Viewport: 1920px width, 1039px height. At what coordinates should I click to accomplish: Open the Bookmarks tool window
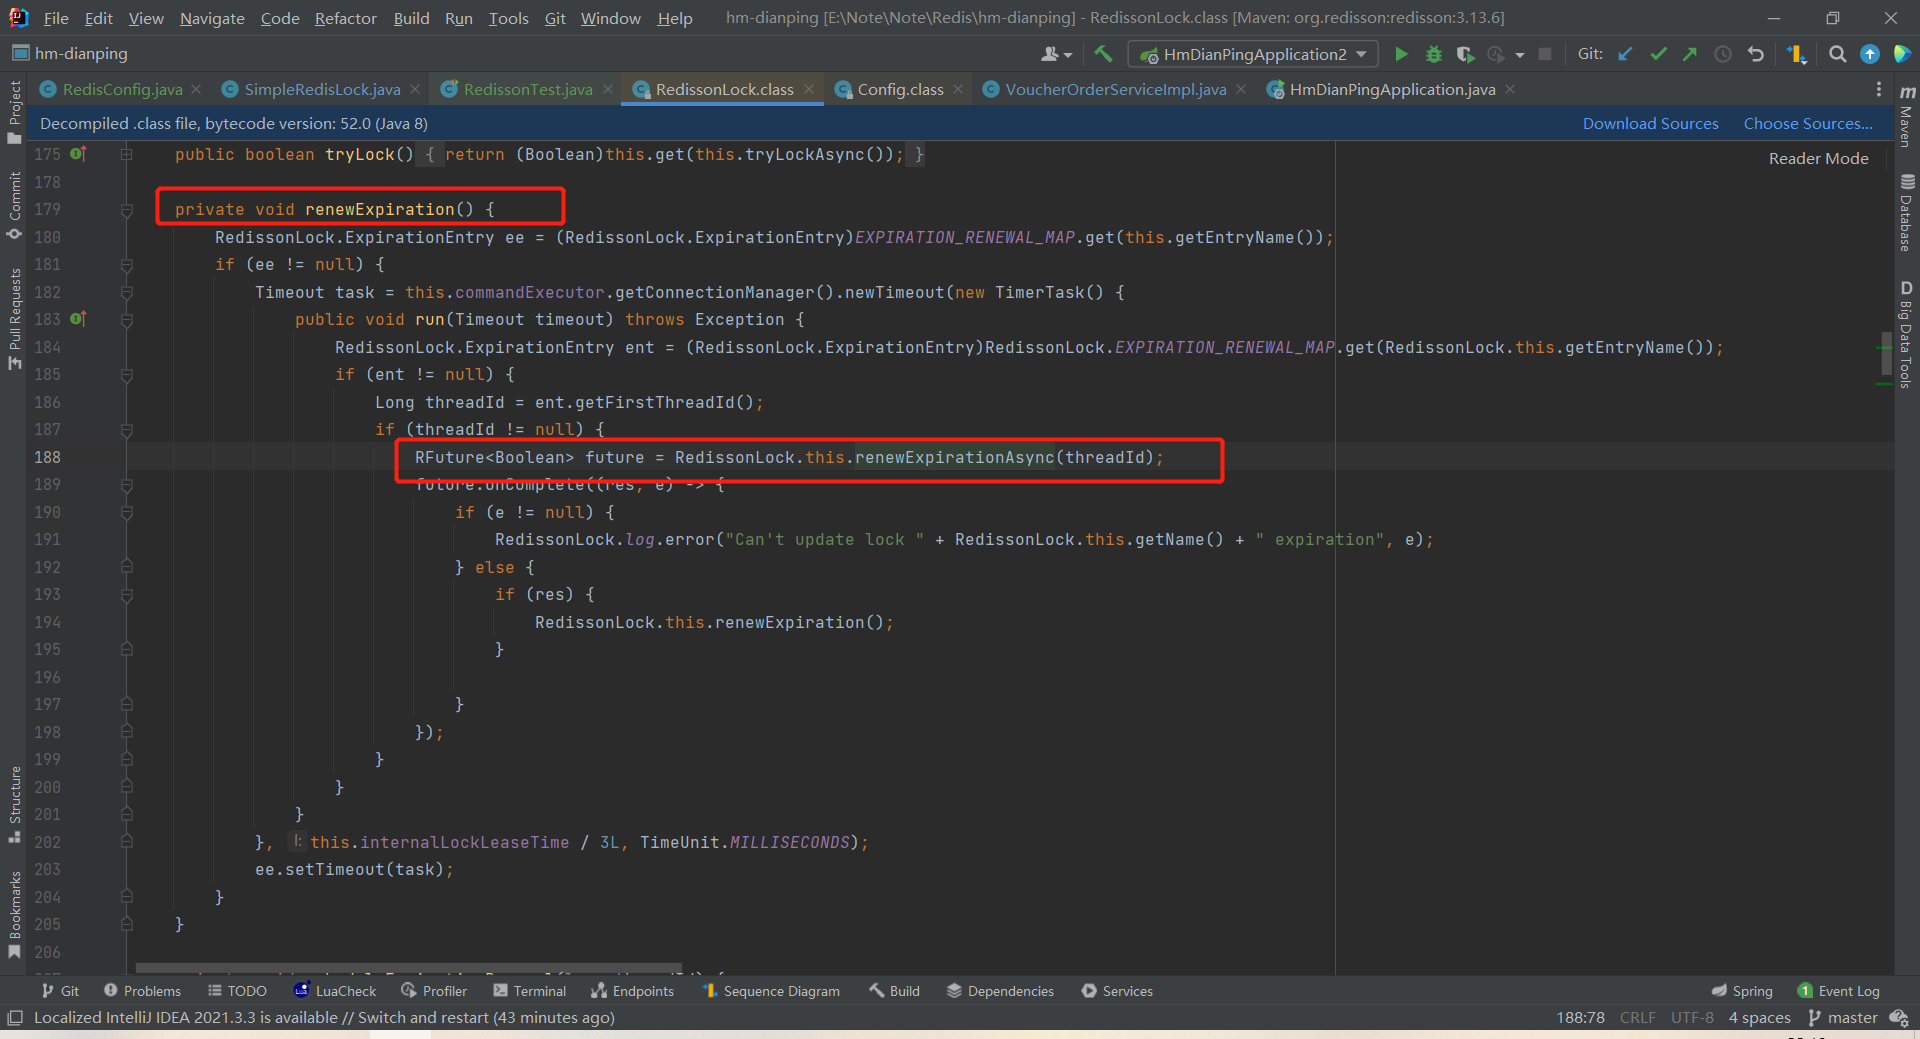click(x=14, y=915)
